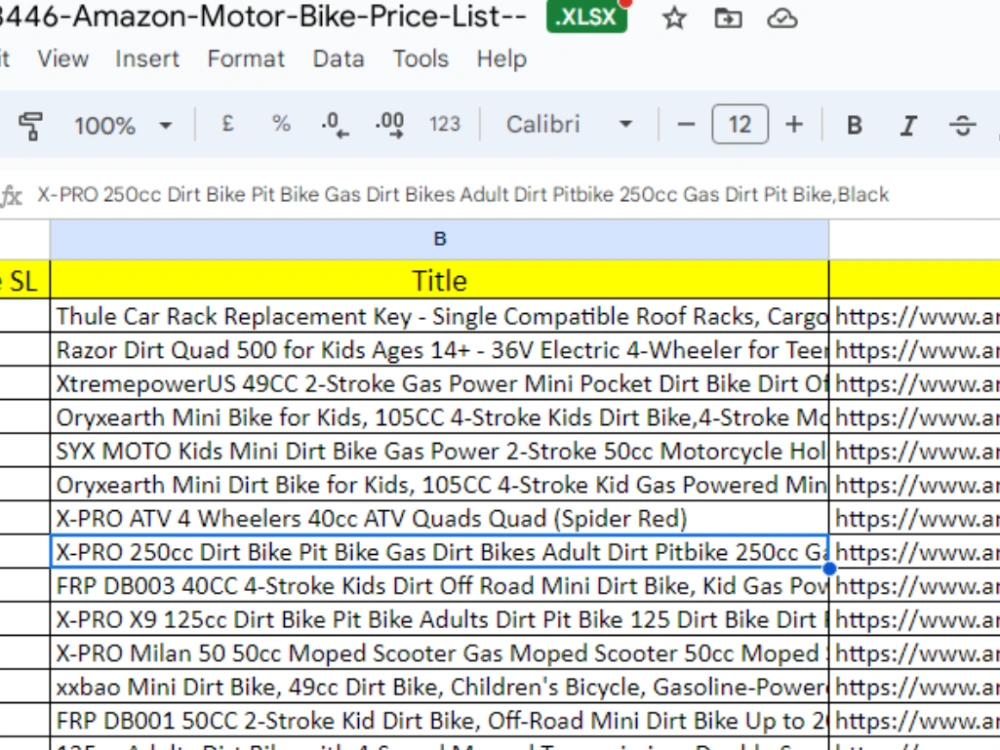Activate the paint format tool
Viewport: 1000px width, 750px height.
click(30, 124)
